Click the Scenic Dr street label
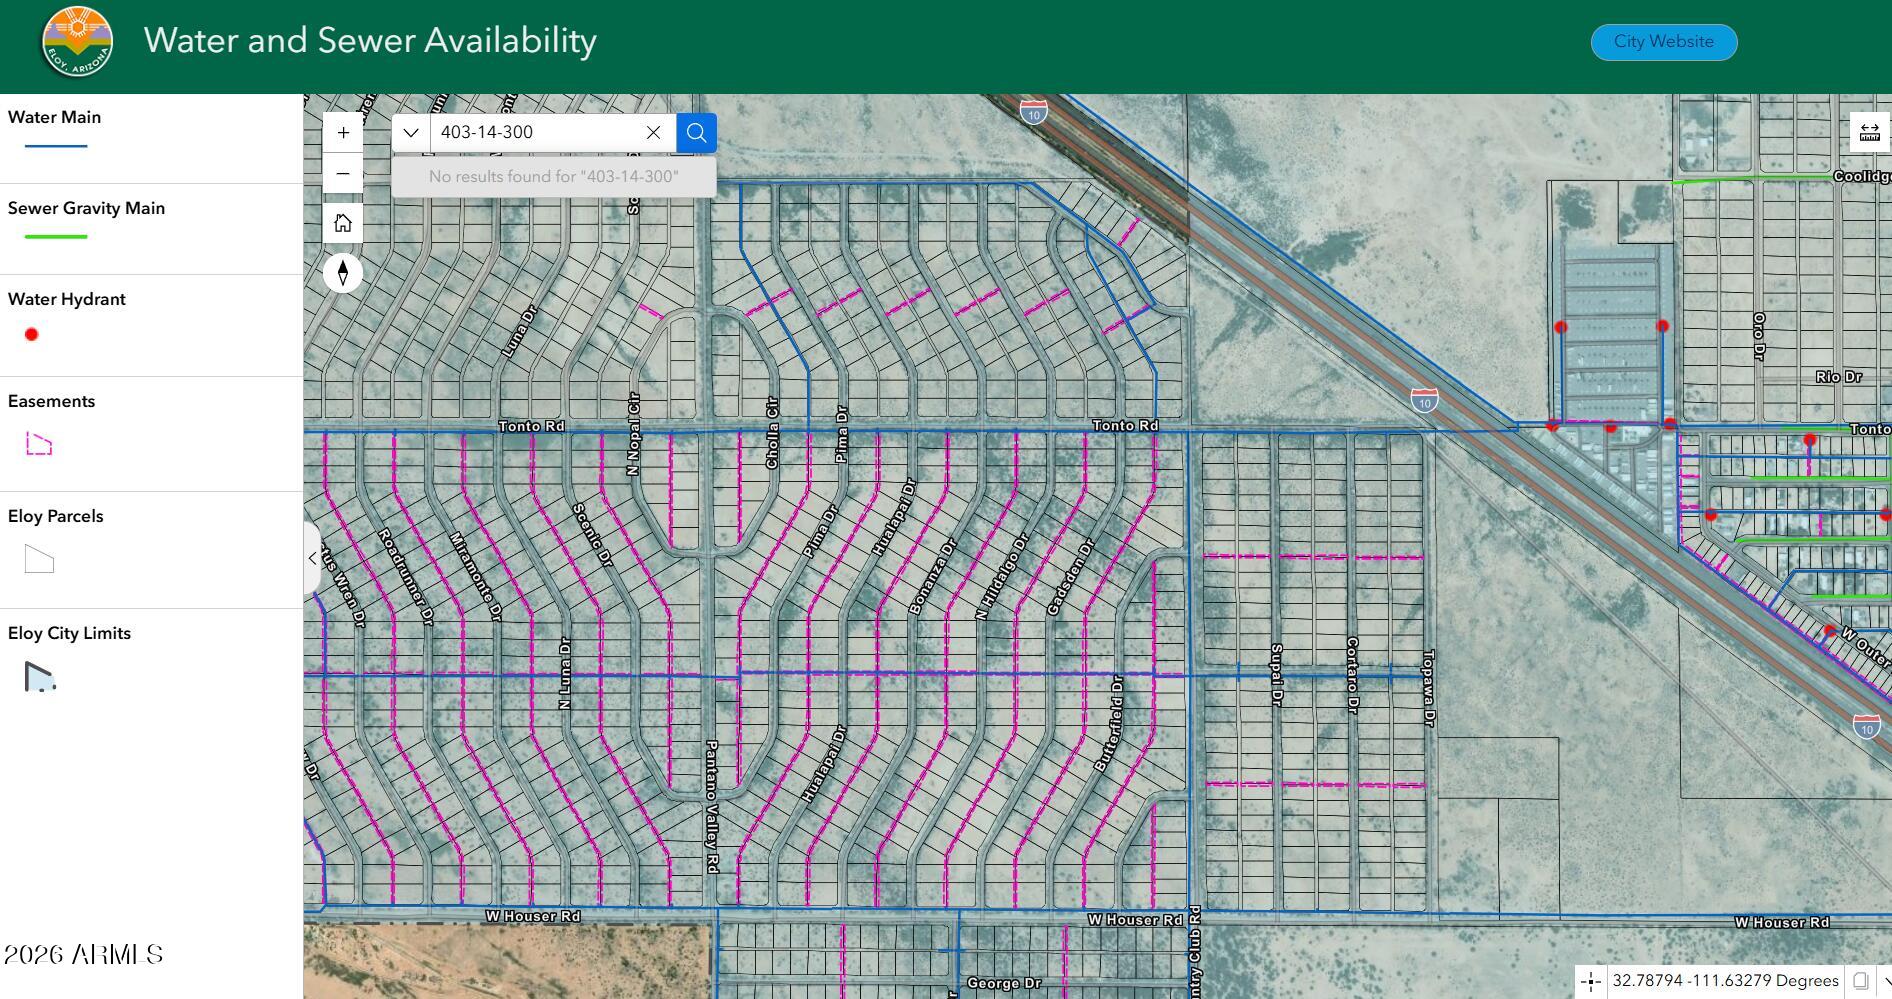 [x=592, y=536]
